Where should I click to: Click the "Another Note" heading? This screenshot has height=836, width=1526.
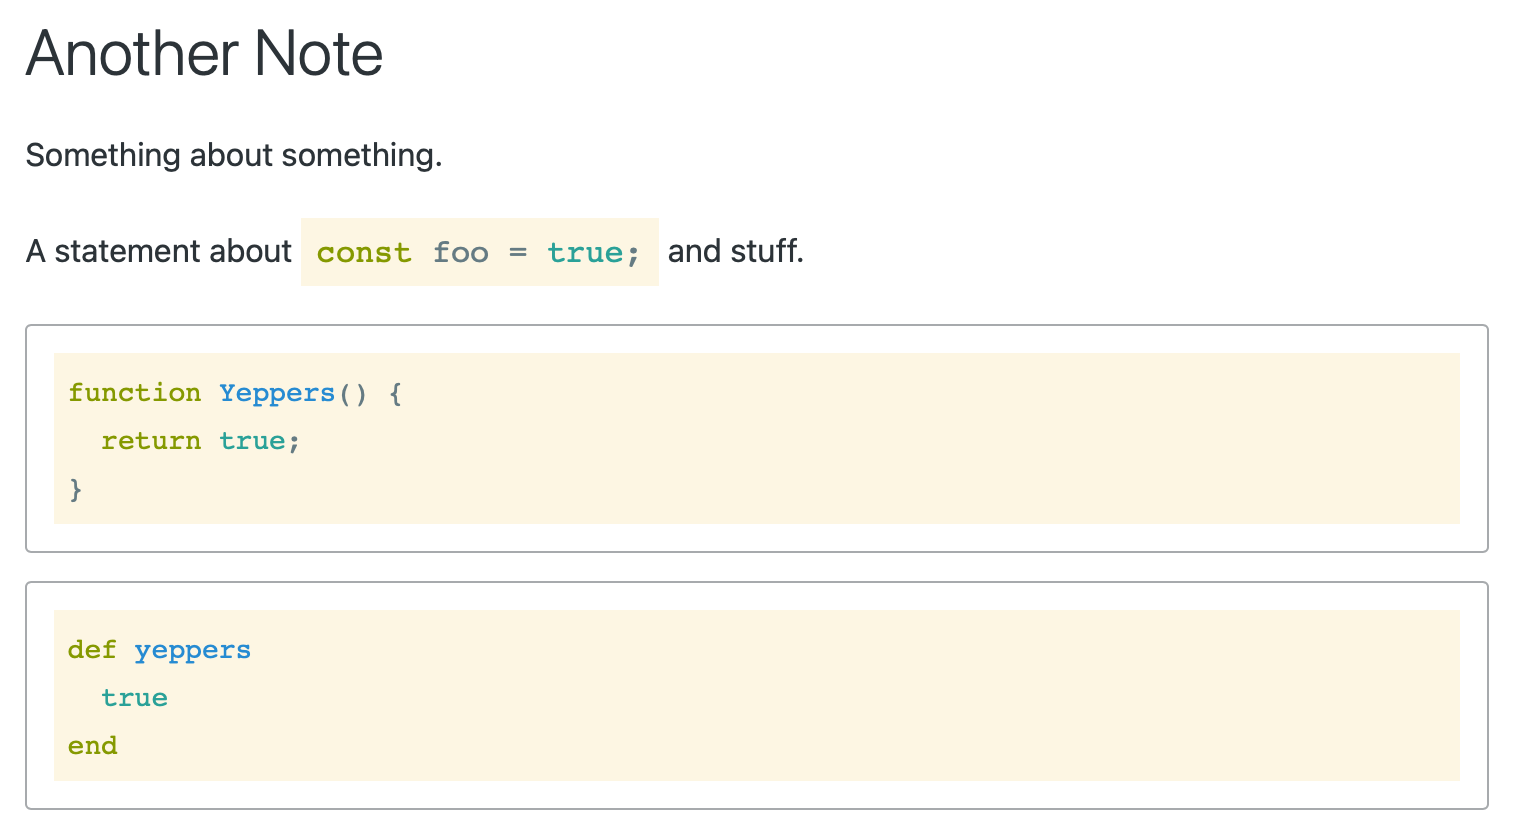point(204,54)
